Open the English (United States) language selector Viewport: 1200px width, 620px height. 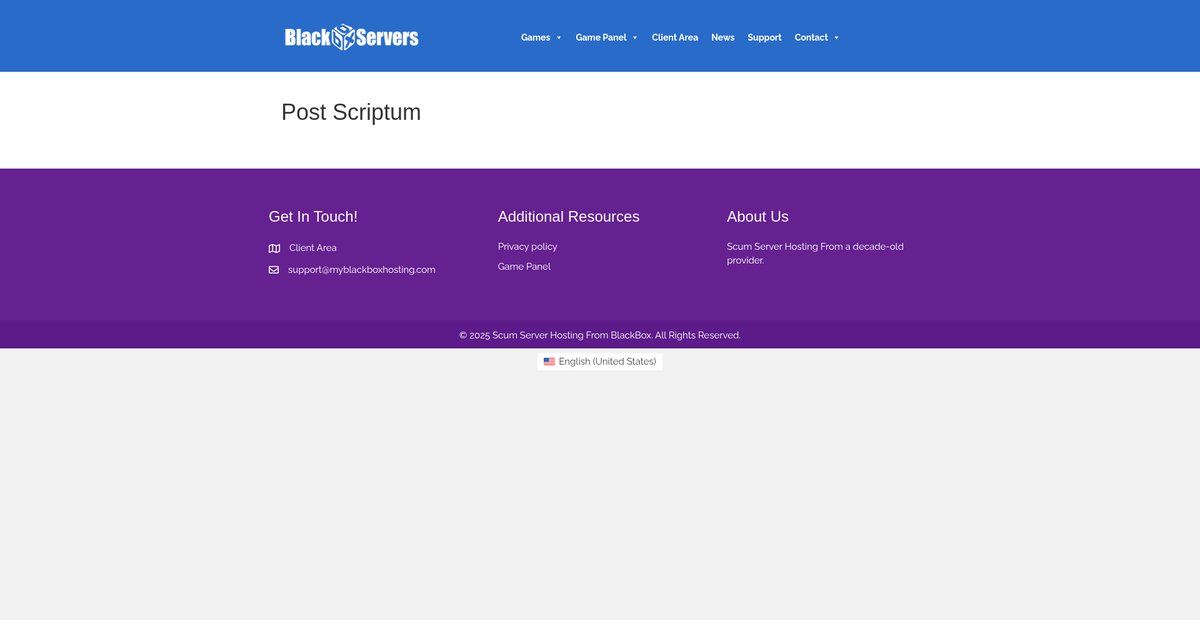tap(600, 361)
